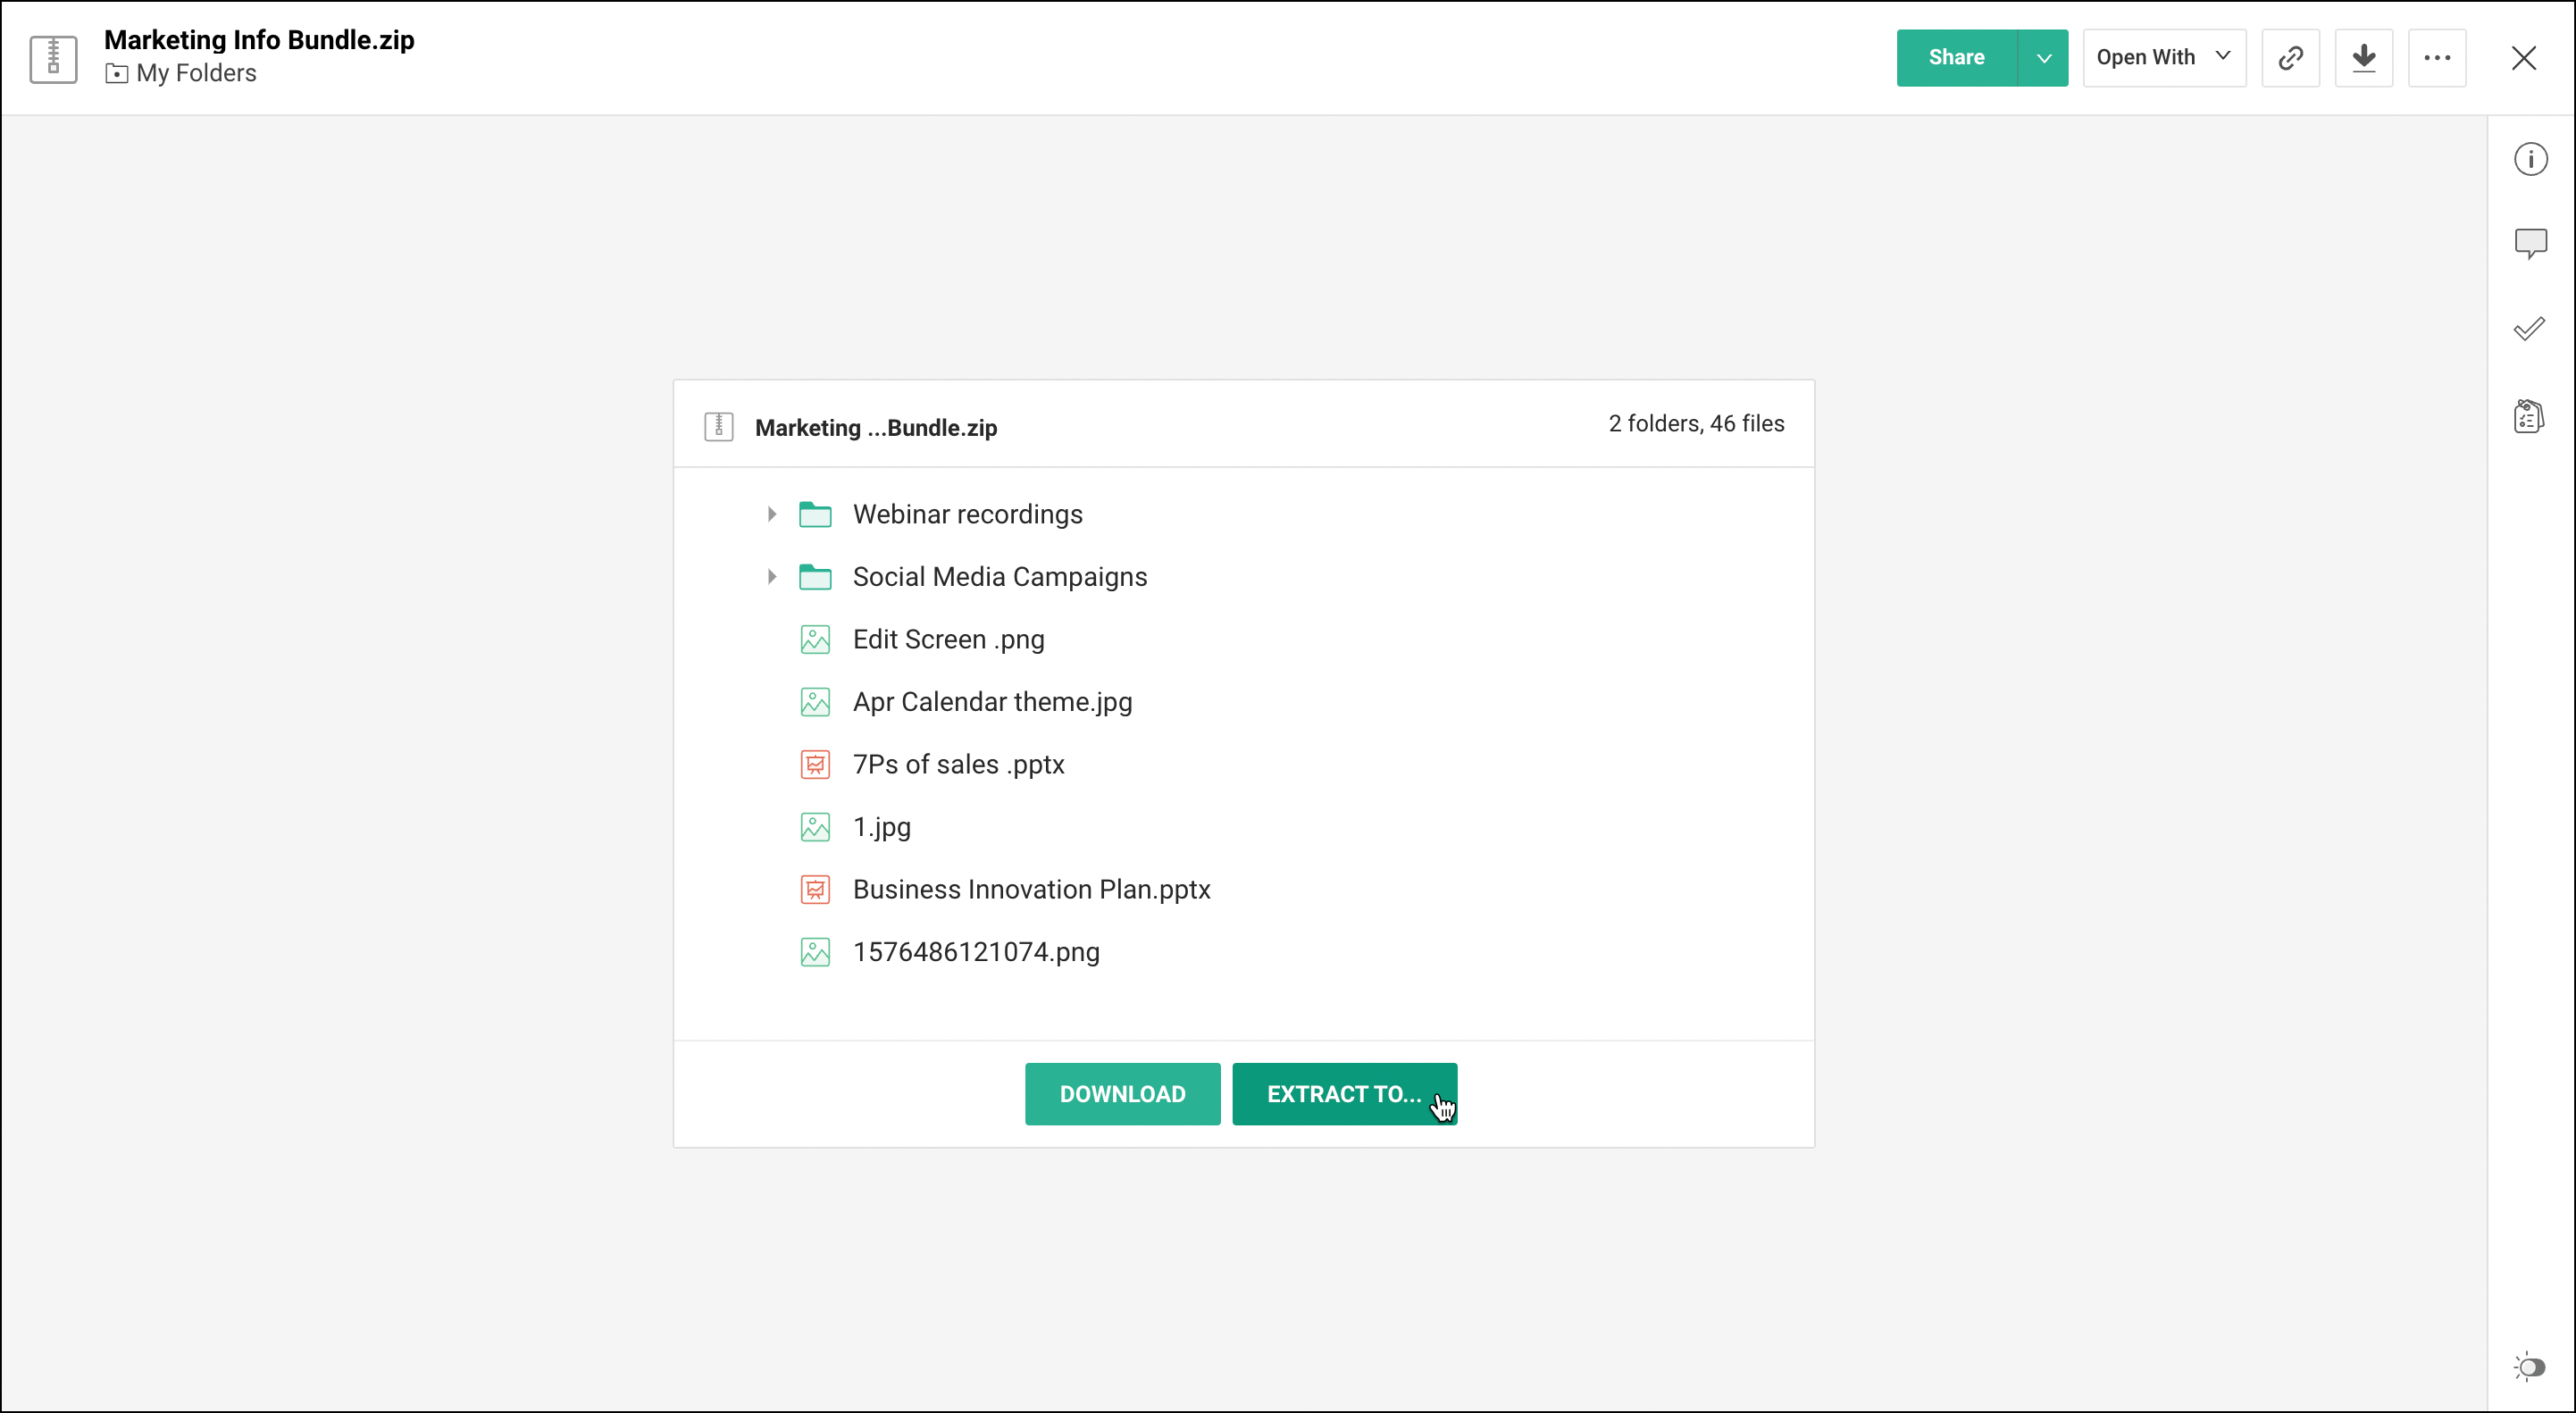Open the clipboard checklist sidebar icon
Screen dimensions: 2576x1413
point(2529,416)
